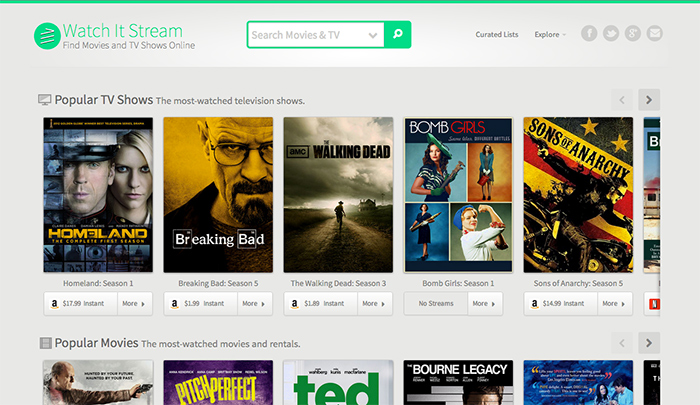Open the Ted movie poster

pos(338,383)
